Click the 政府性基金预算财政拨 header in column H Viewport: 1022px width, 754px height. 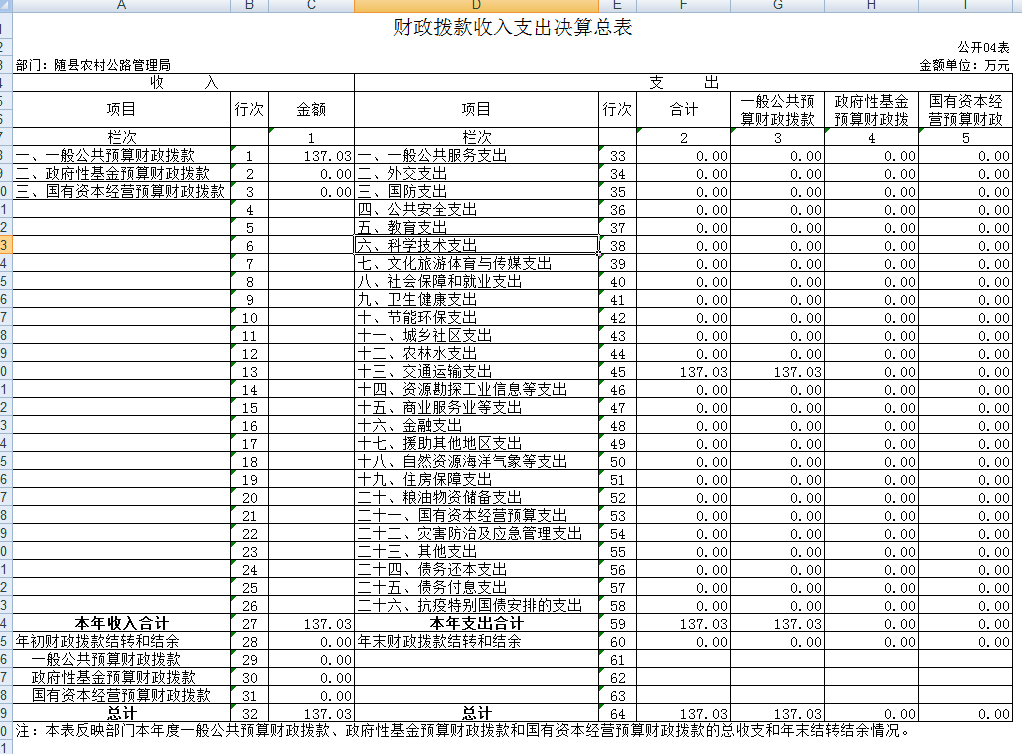click(871, 110)
